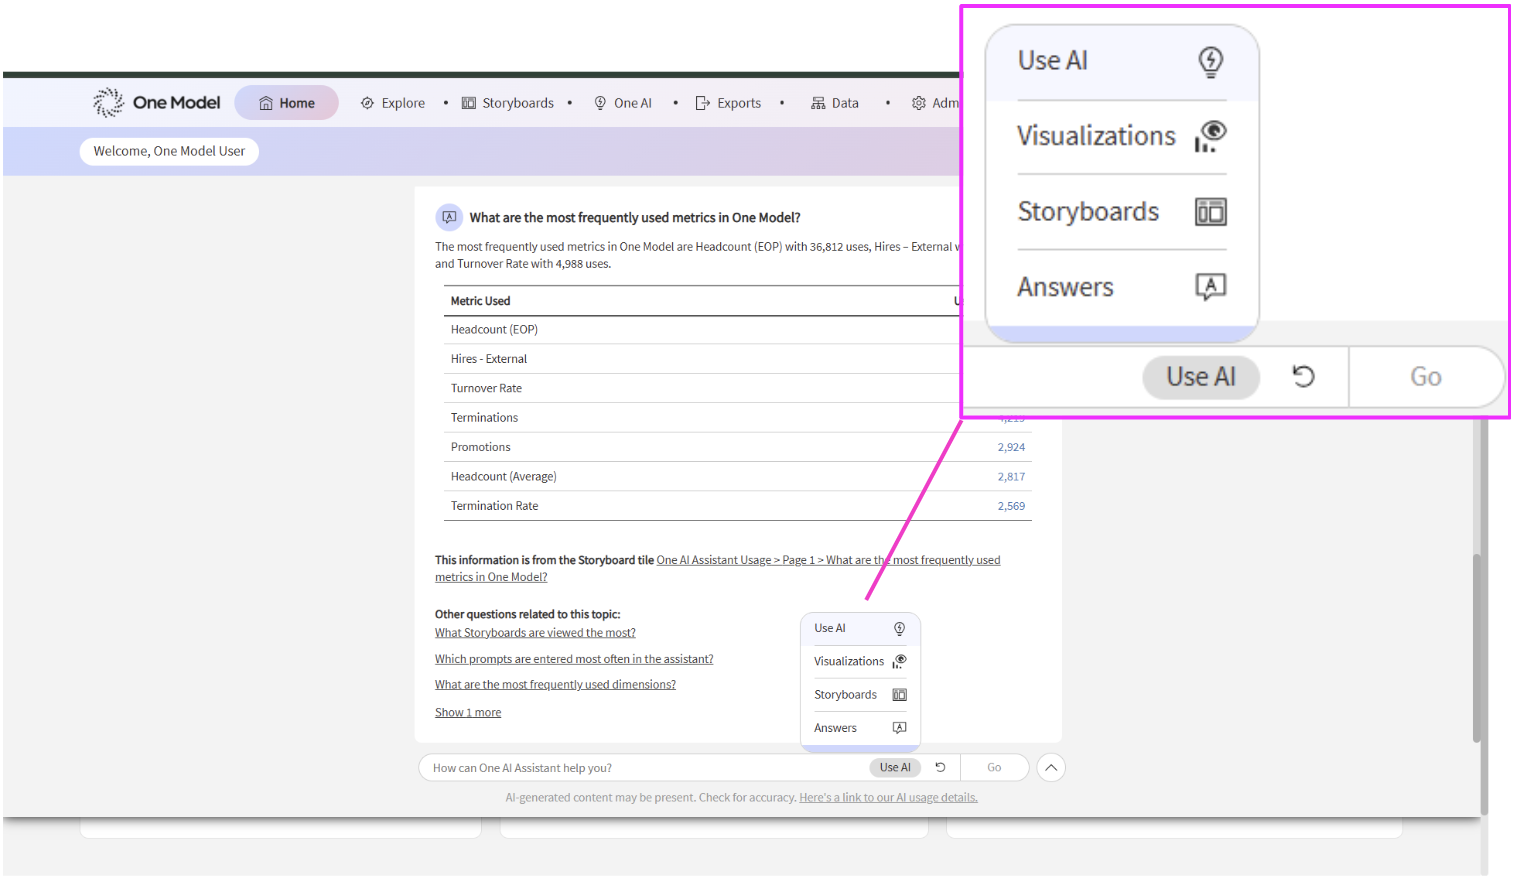This screenshot has width=1516, height=877.
Task: Click the Admin gear icon in the navigation bar
Action: click(x=918, y=103)
